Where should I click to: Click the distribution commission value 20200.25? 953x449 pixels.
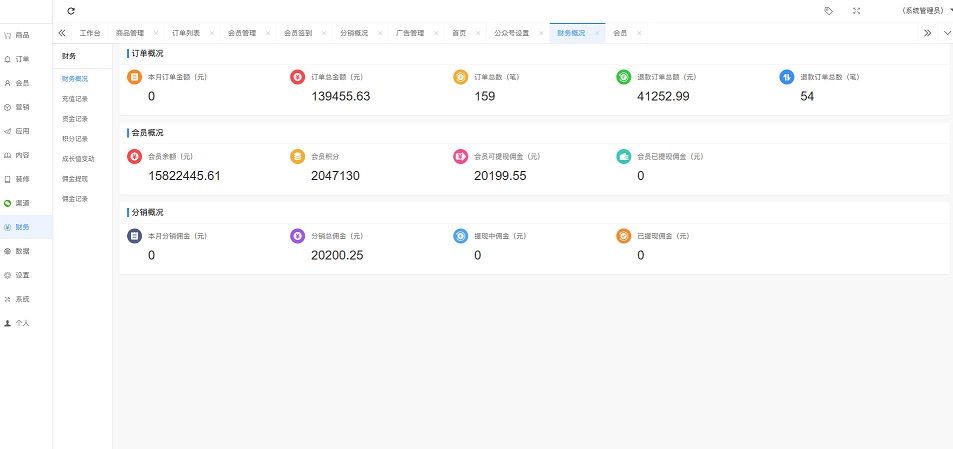[337, 255]
